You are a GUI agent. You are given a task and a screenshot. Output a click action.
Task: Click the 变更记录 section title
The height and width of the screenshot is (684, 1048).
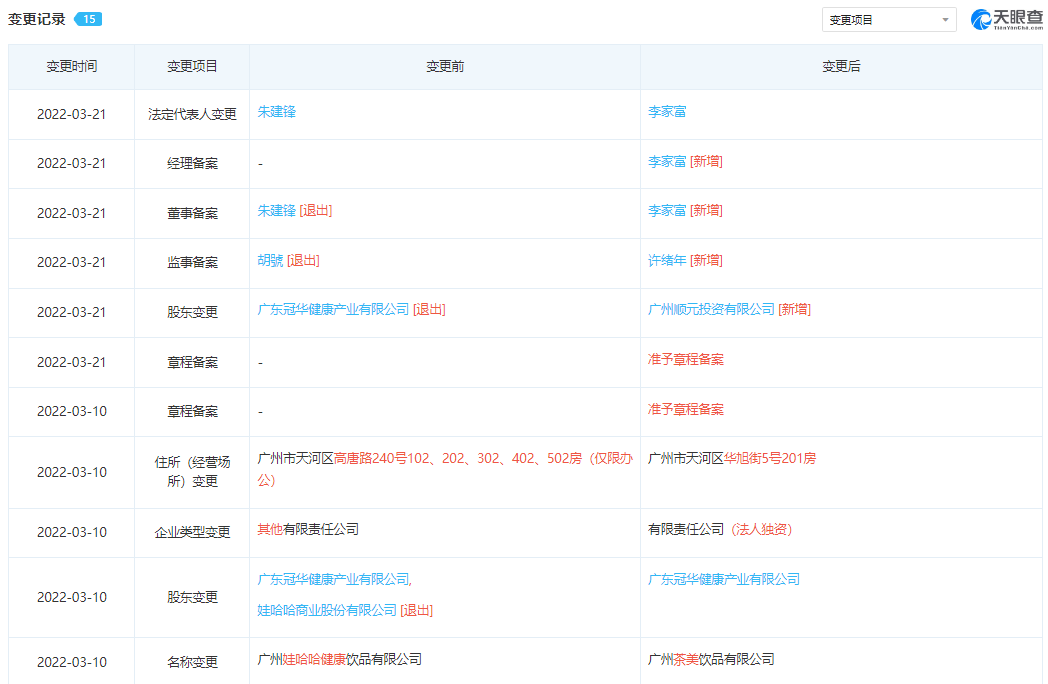(37, 19)
